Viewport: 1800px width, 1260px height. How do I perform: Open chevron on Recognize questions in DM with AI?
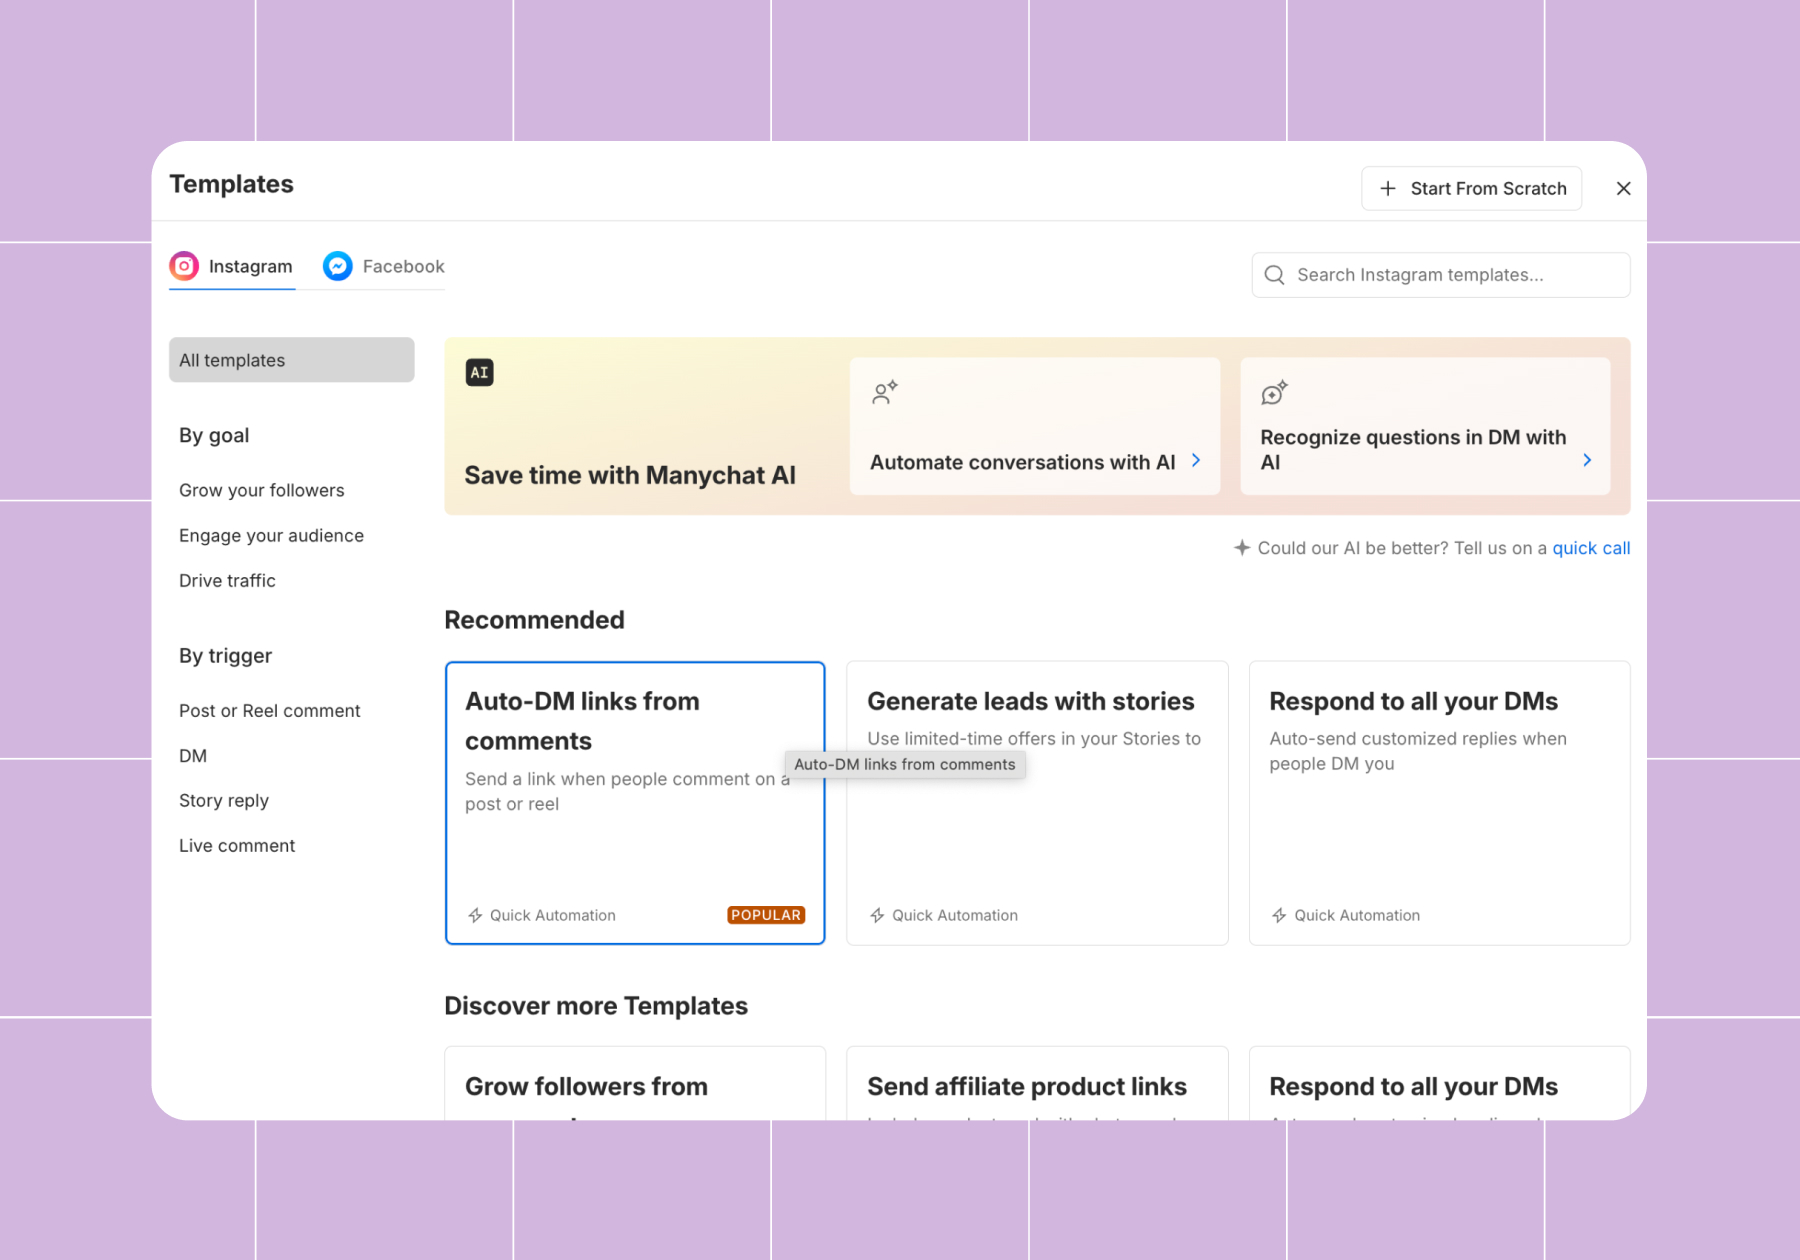(x=1587, y=460)
